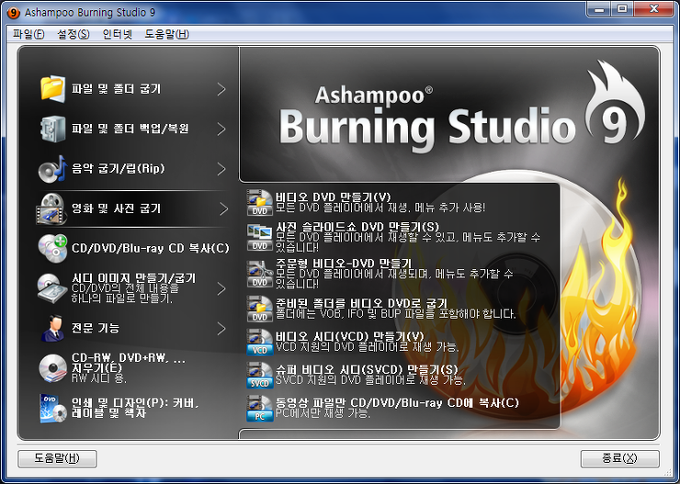Click the businessman icon for 전문 기능
The width and height of the screenshot is (680, 484).
(52, 328)
